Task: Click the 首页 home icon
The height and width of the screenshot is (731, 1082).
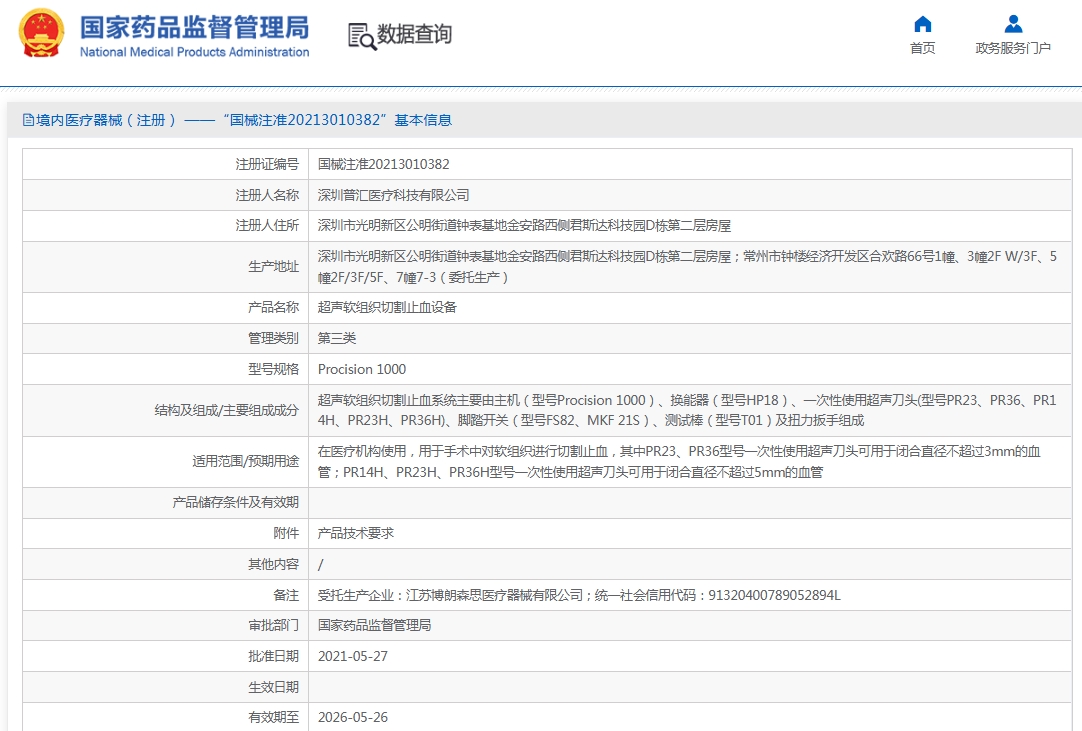Action: click(923, 24)
